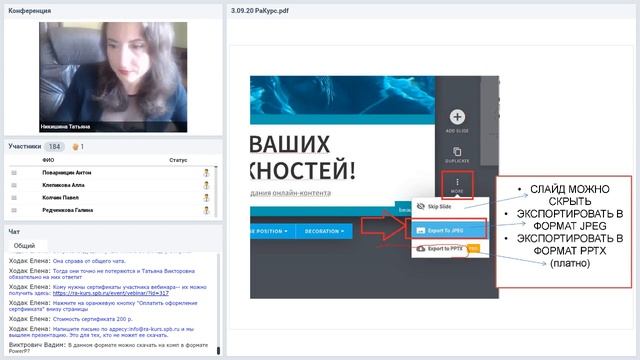Click the presenter webcam video

(113, 77)
